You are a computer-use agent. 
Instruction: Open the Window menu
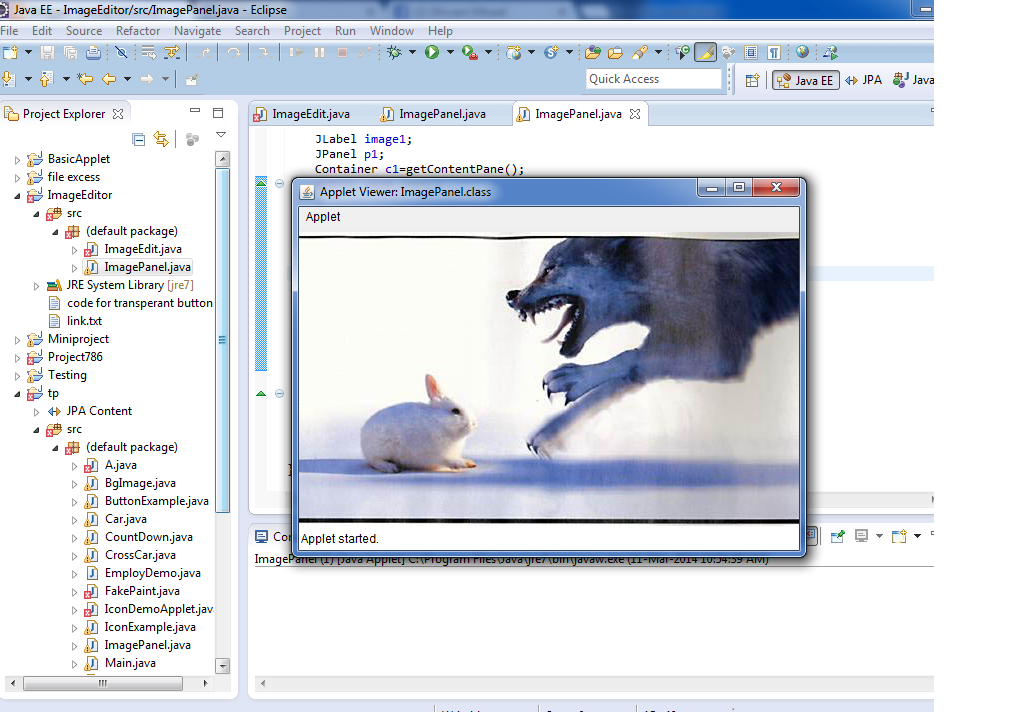[391, 31]
